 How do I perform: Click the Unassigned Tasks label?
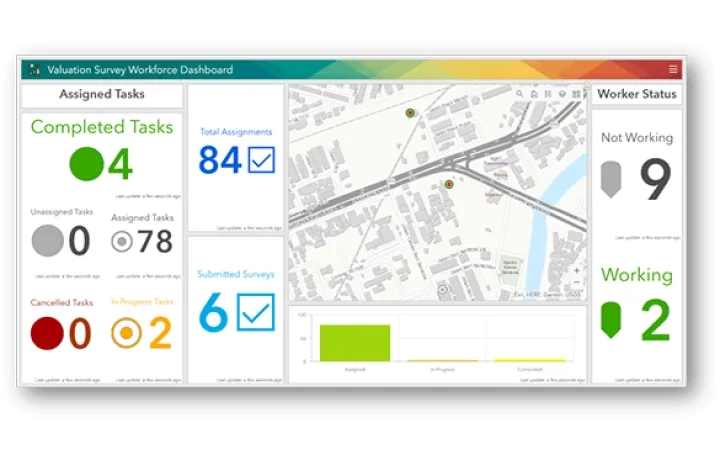tap(62, 212)
